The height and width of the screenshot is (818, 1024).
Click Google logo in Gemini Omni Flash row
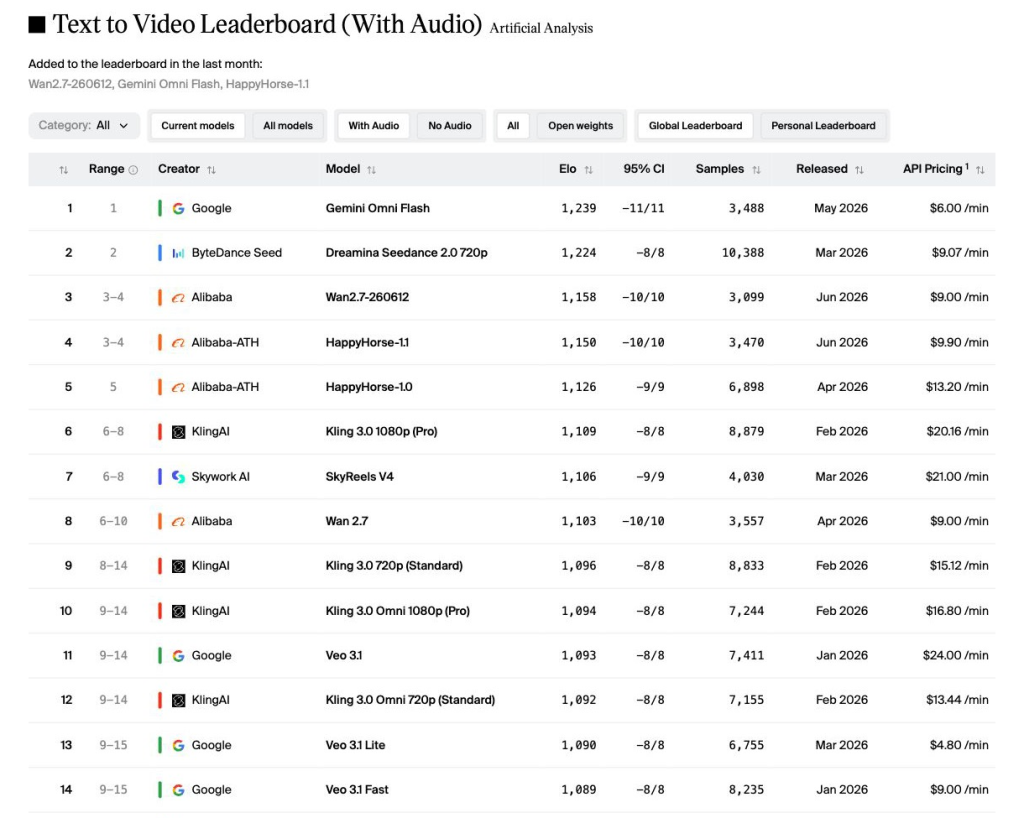178,208
